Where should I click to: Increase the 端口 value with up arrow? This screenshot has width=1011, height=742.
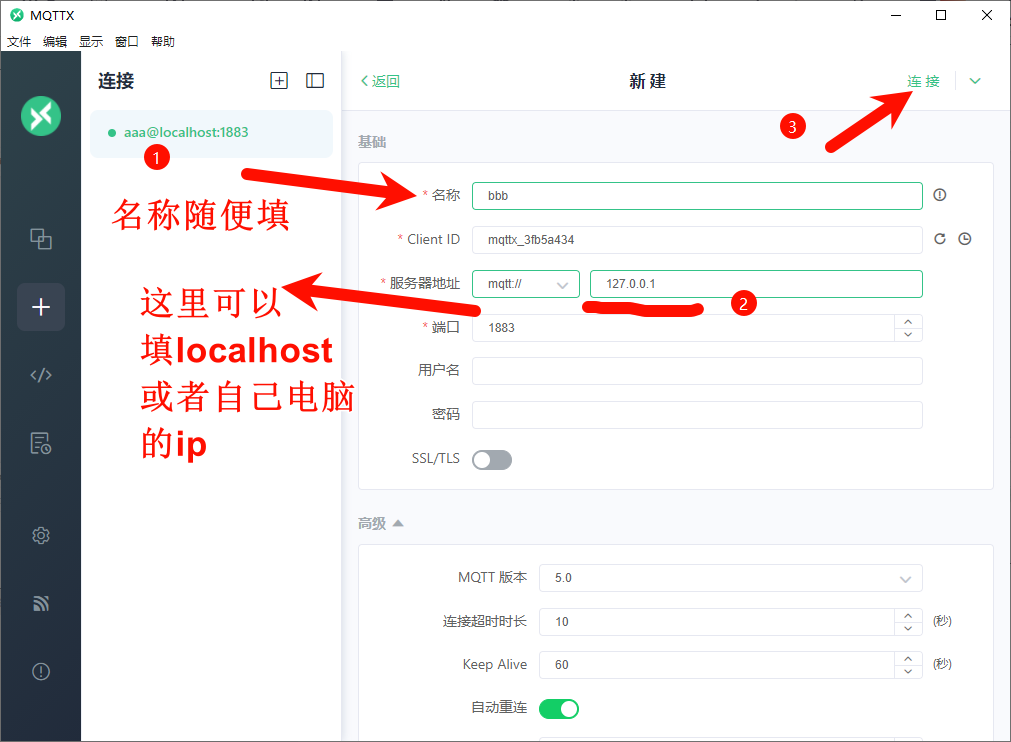(908, 321)
